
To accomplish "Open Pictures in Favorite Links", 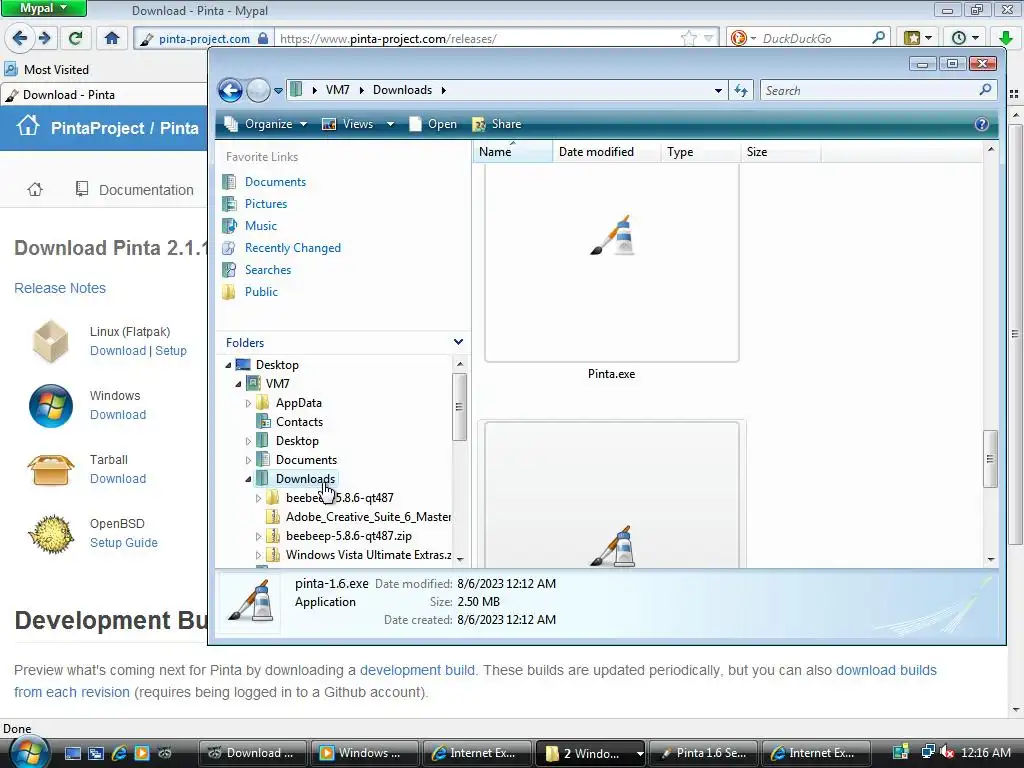I will tap(266, 204).
